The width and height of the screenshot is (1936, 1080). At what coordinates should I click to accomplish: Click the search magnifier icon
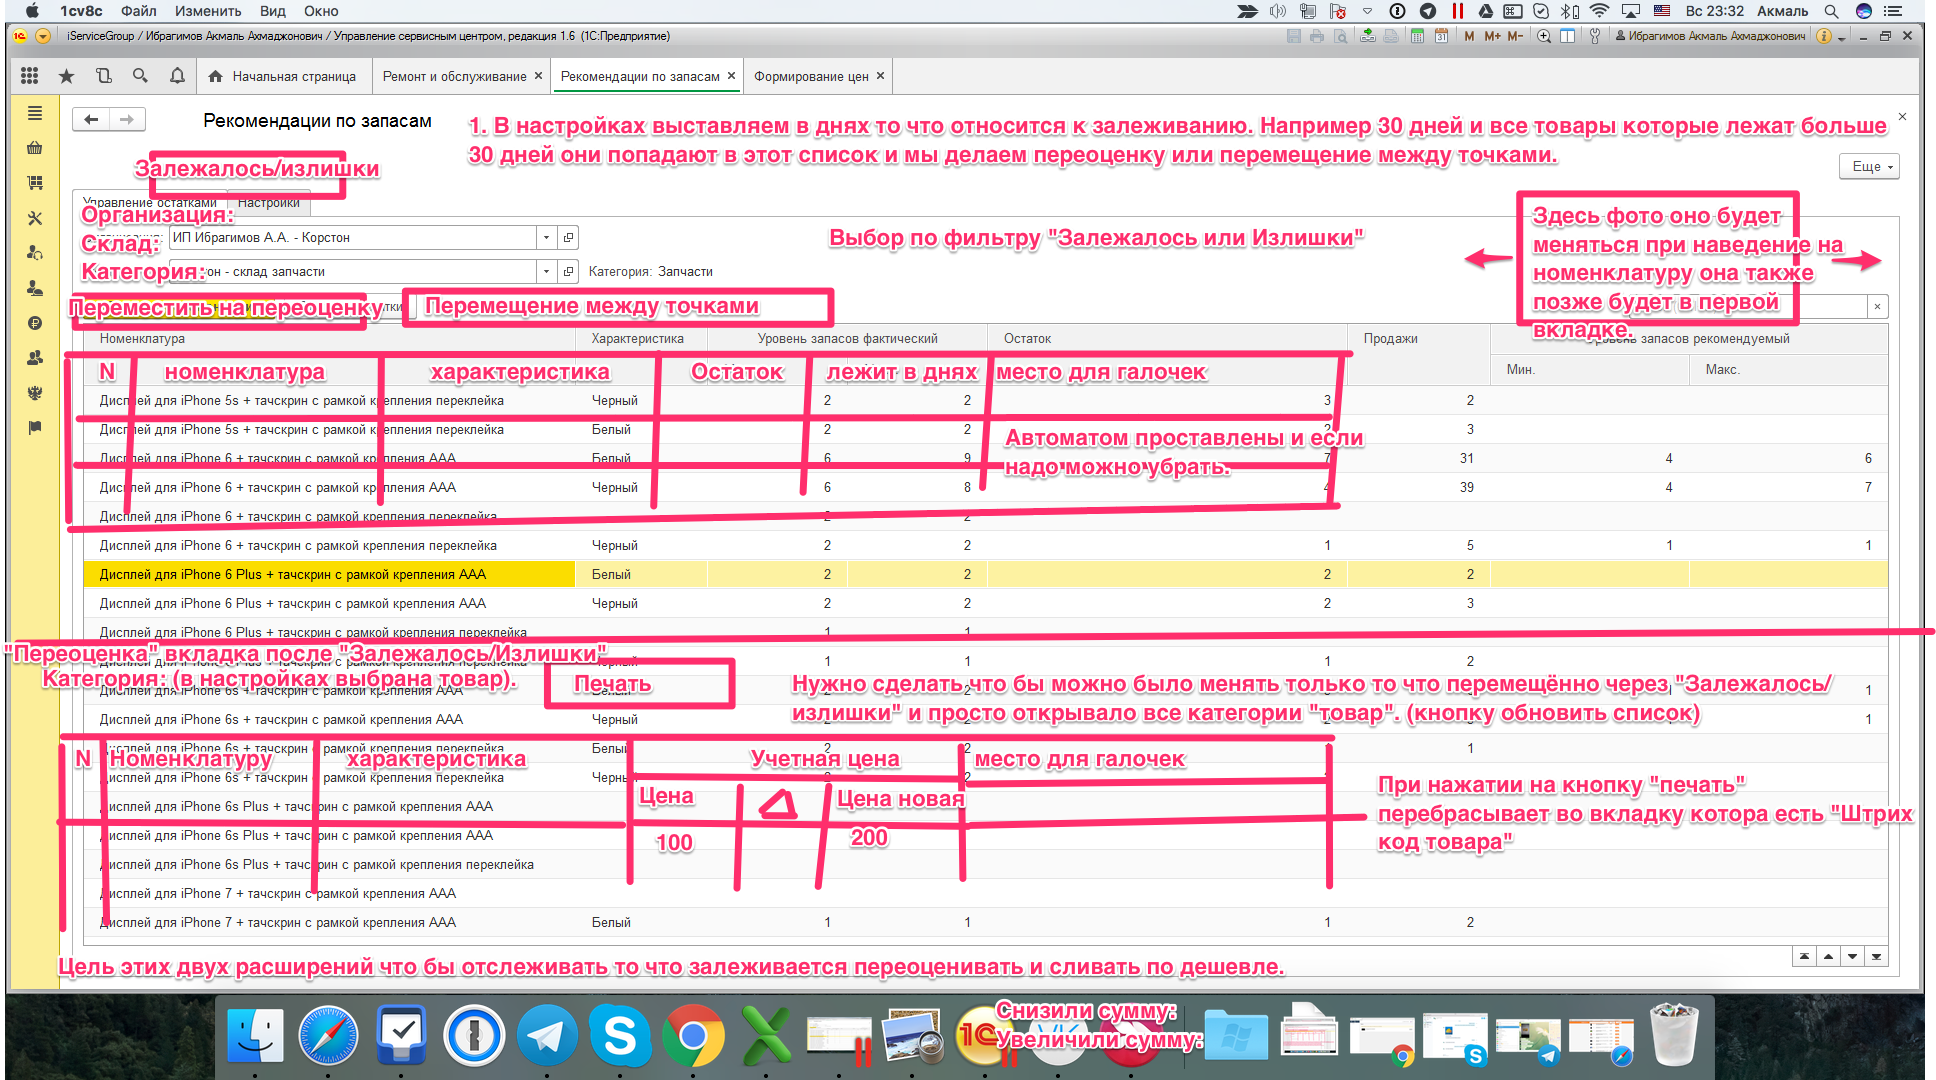click(140, 76)
